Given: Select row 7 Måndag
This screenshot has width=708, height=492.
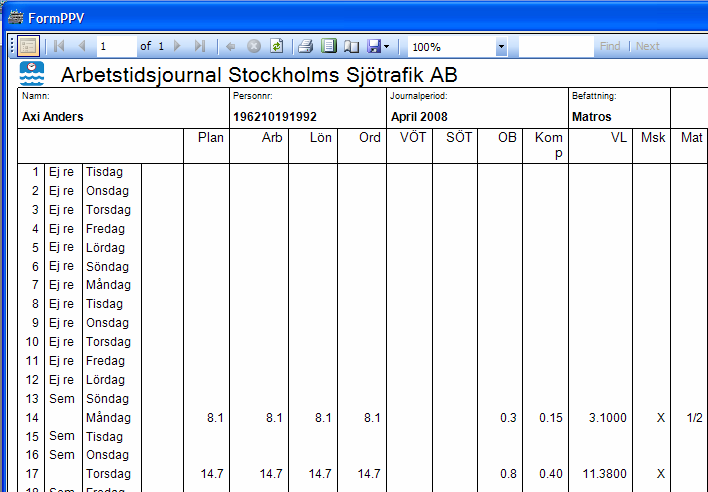Looking at the screenshot, I should click(x=108, y=285).
